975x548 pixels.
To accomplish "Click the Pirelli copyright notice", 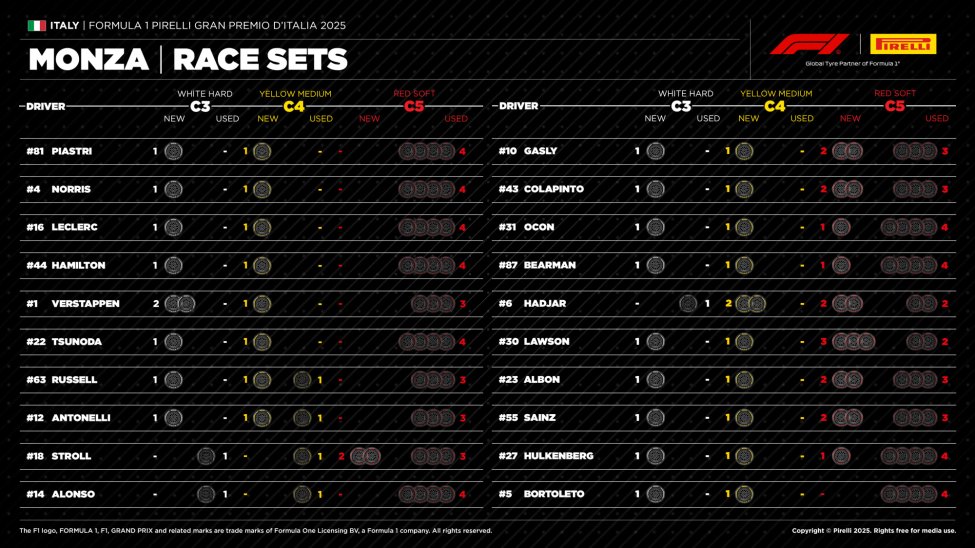I will 873,531.
